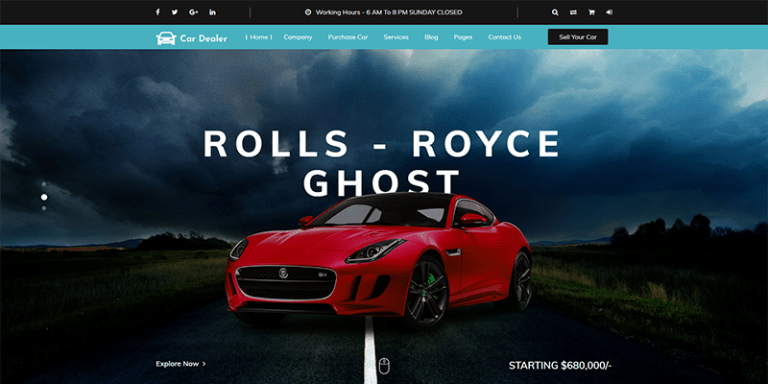The width and height of the screenshot is (768, 384).
Task: Open the Twitter social link icon
Action: (175, 12)
